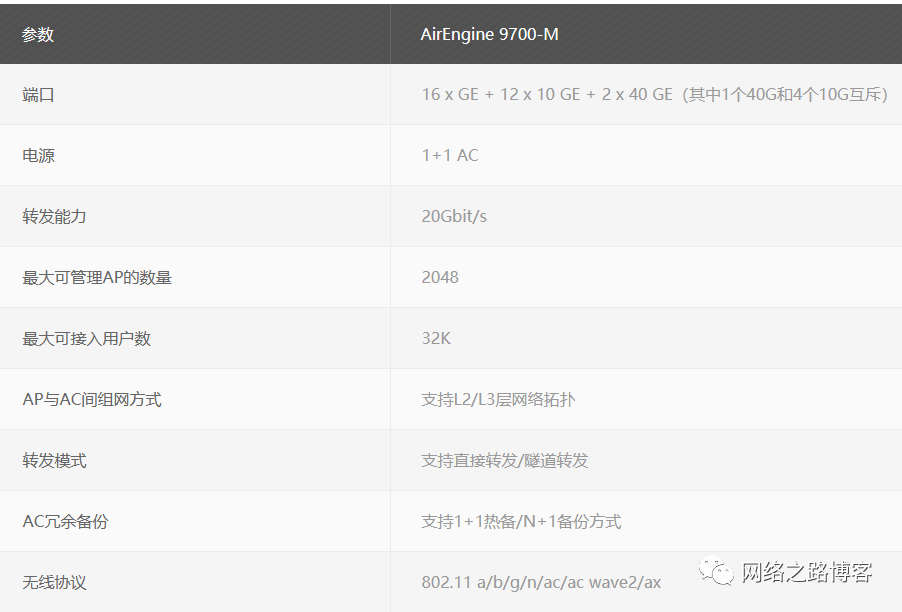Click the 20Gbit/s value
This screenshot has height=612, width=902.
click(x=454, y=216)
